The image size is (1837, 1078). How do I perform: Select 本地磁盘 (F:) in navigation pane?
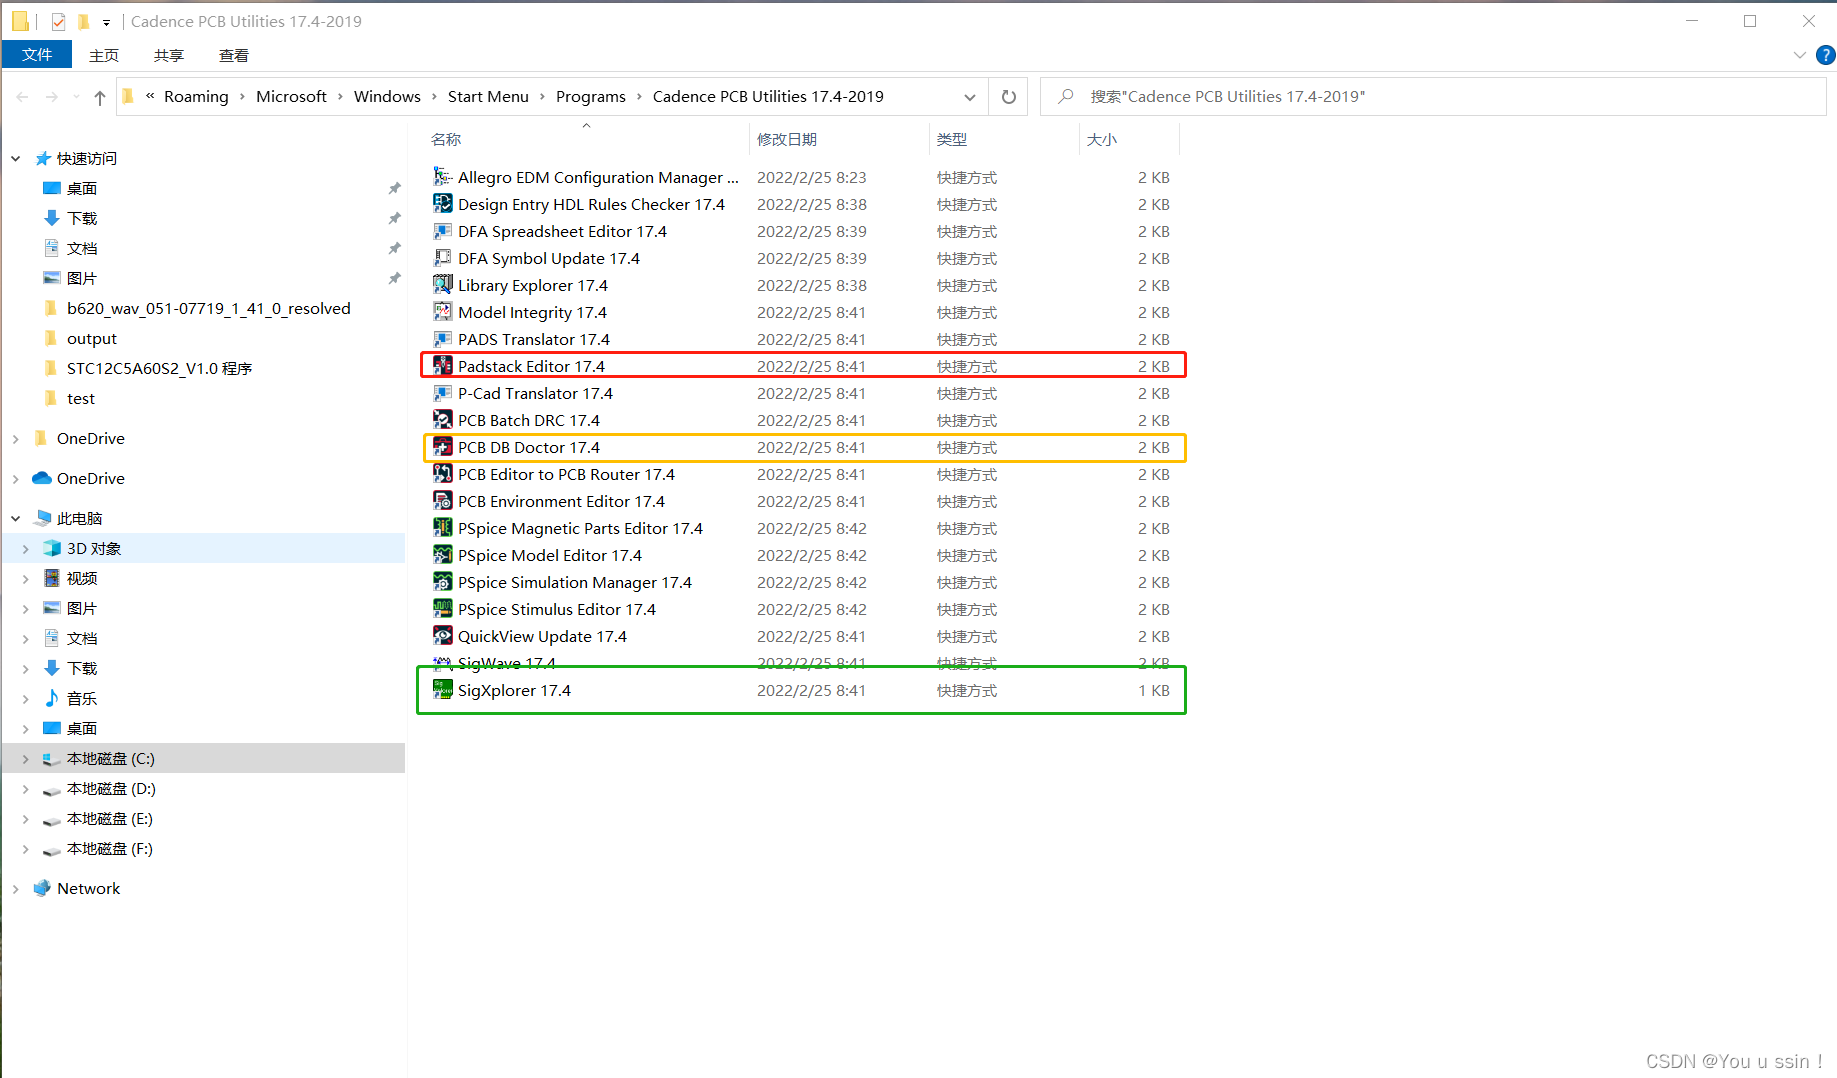[110, 848]
